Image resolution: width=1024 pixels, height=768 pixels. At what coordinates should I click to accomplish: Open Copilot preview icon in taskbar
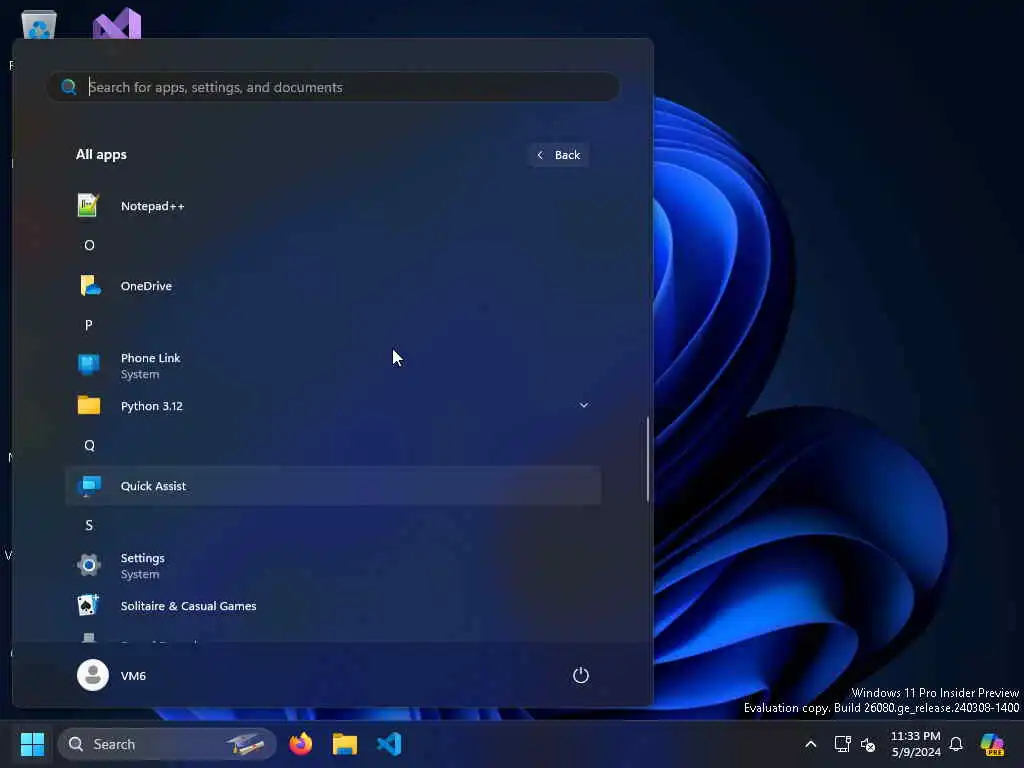992,744
